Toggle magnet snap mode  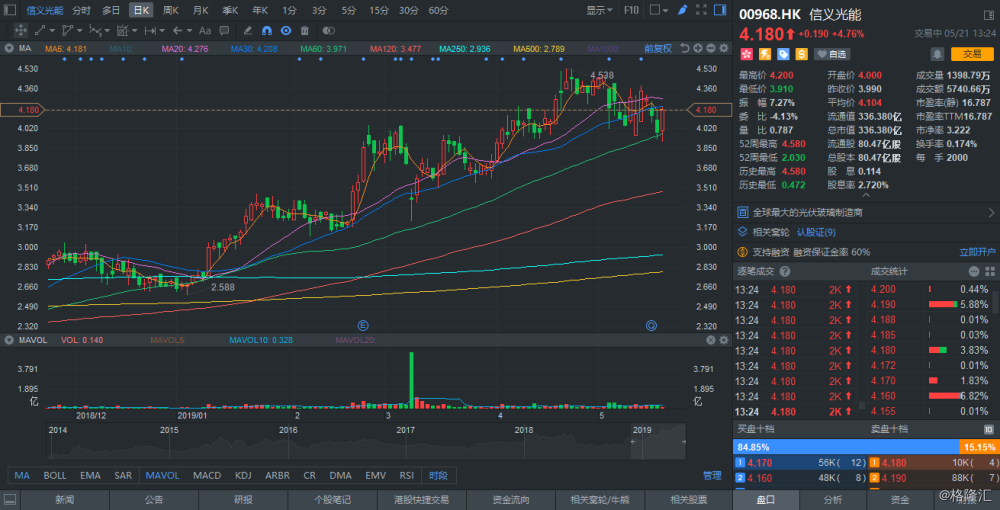coord(267,30)
